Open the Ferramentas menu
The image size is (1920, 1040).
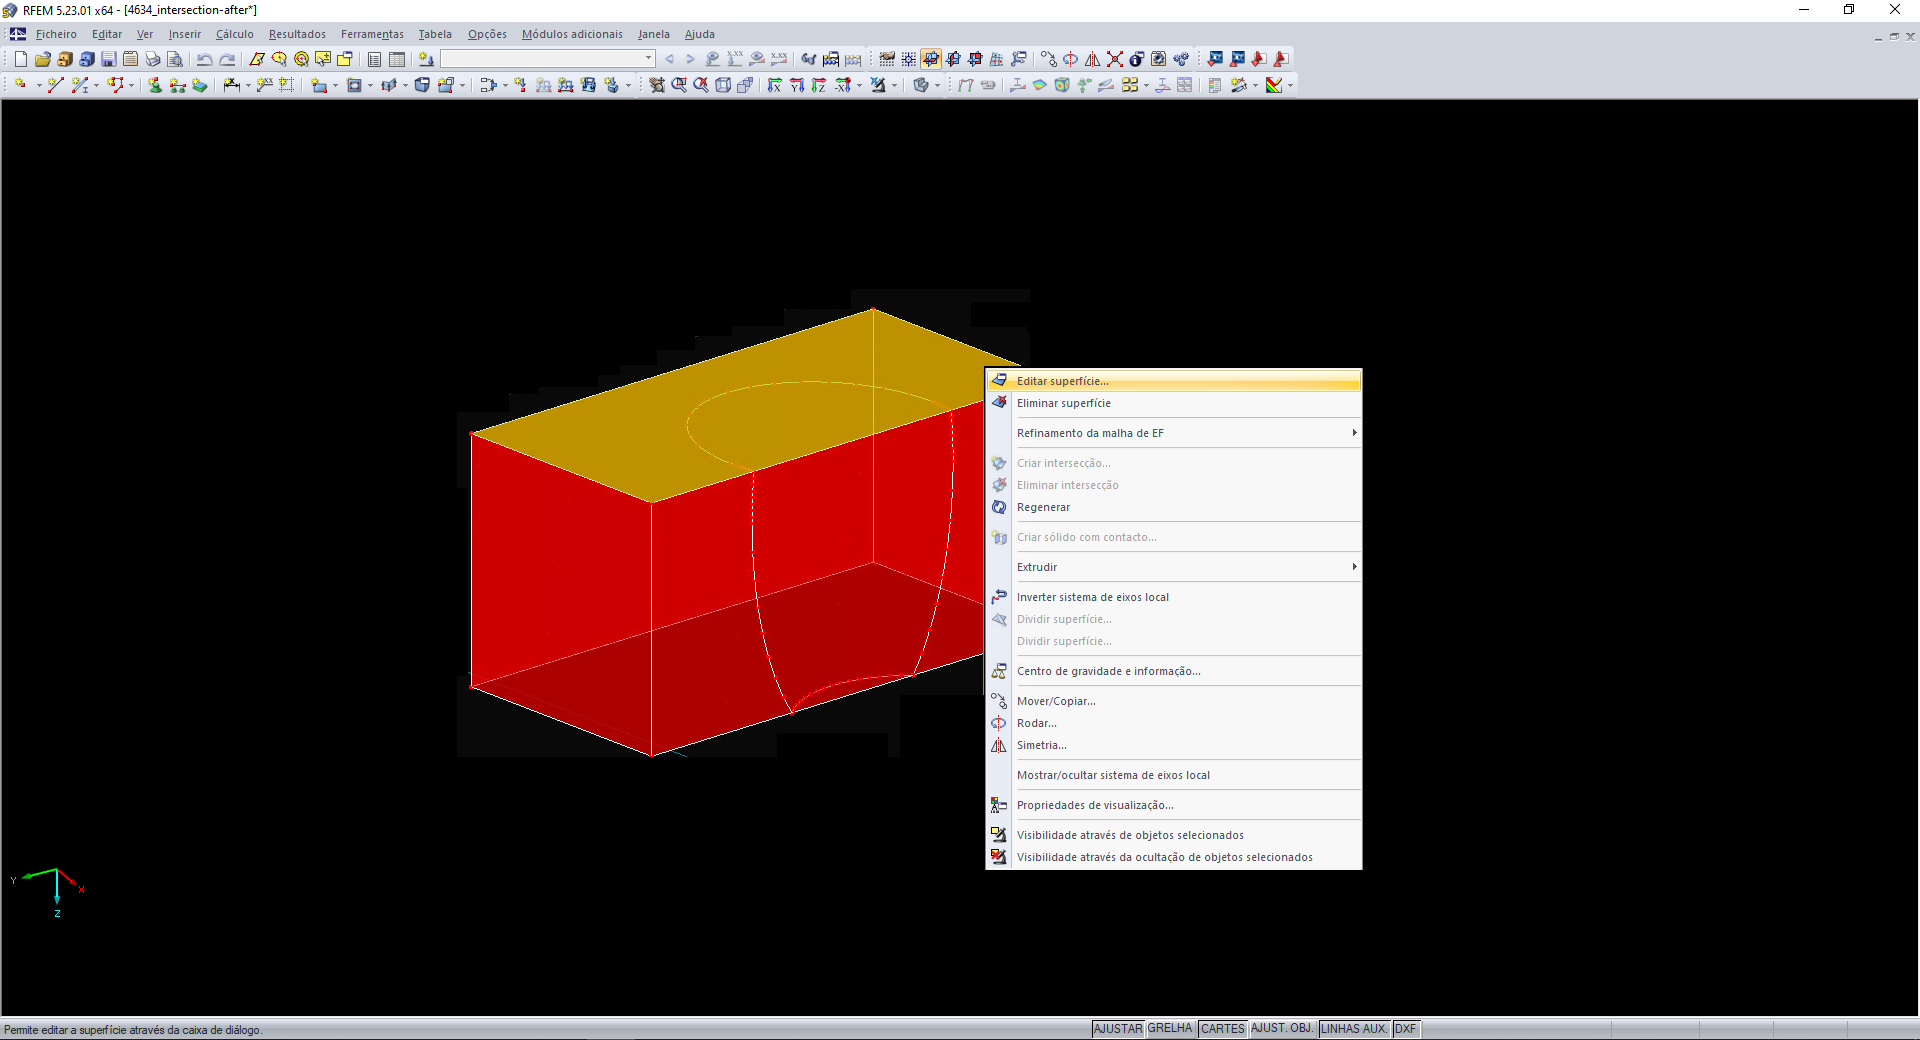(372, 34)
